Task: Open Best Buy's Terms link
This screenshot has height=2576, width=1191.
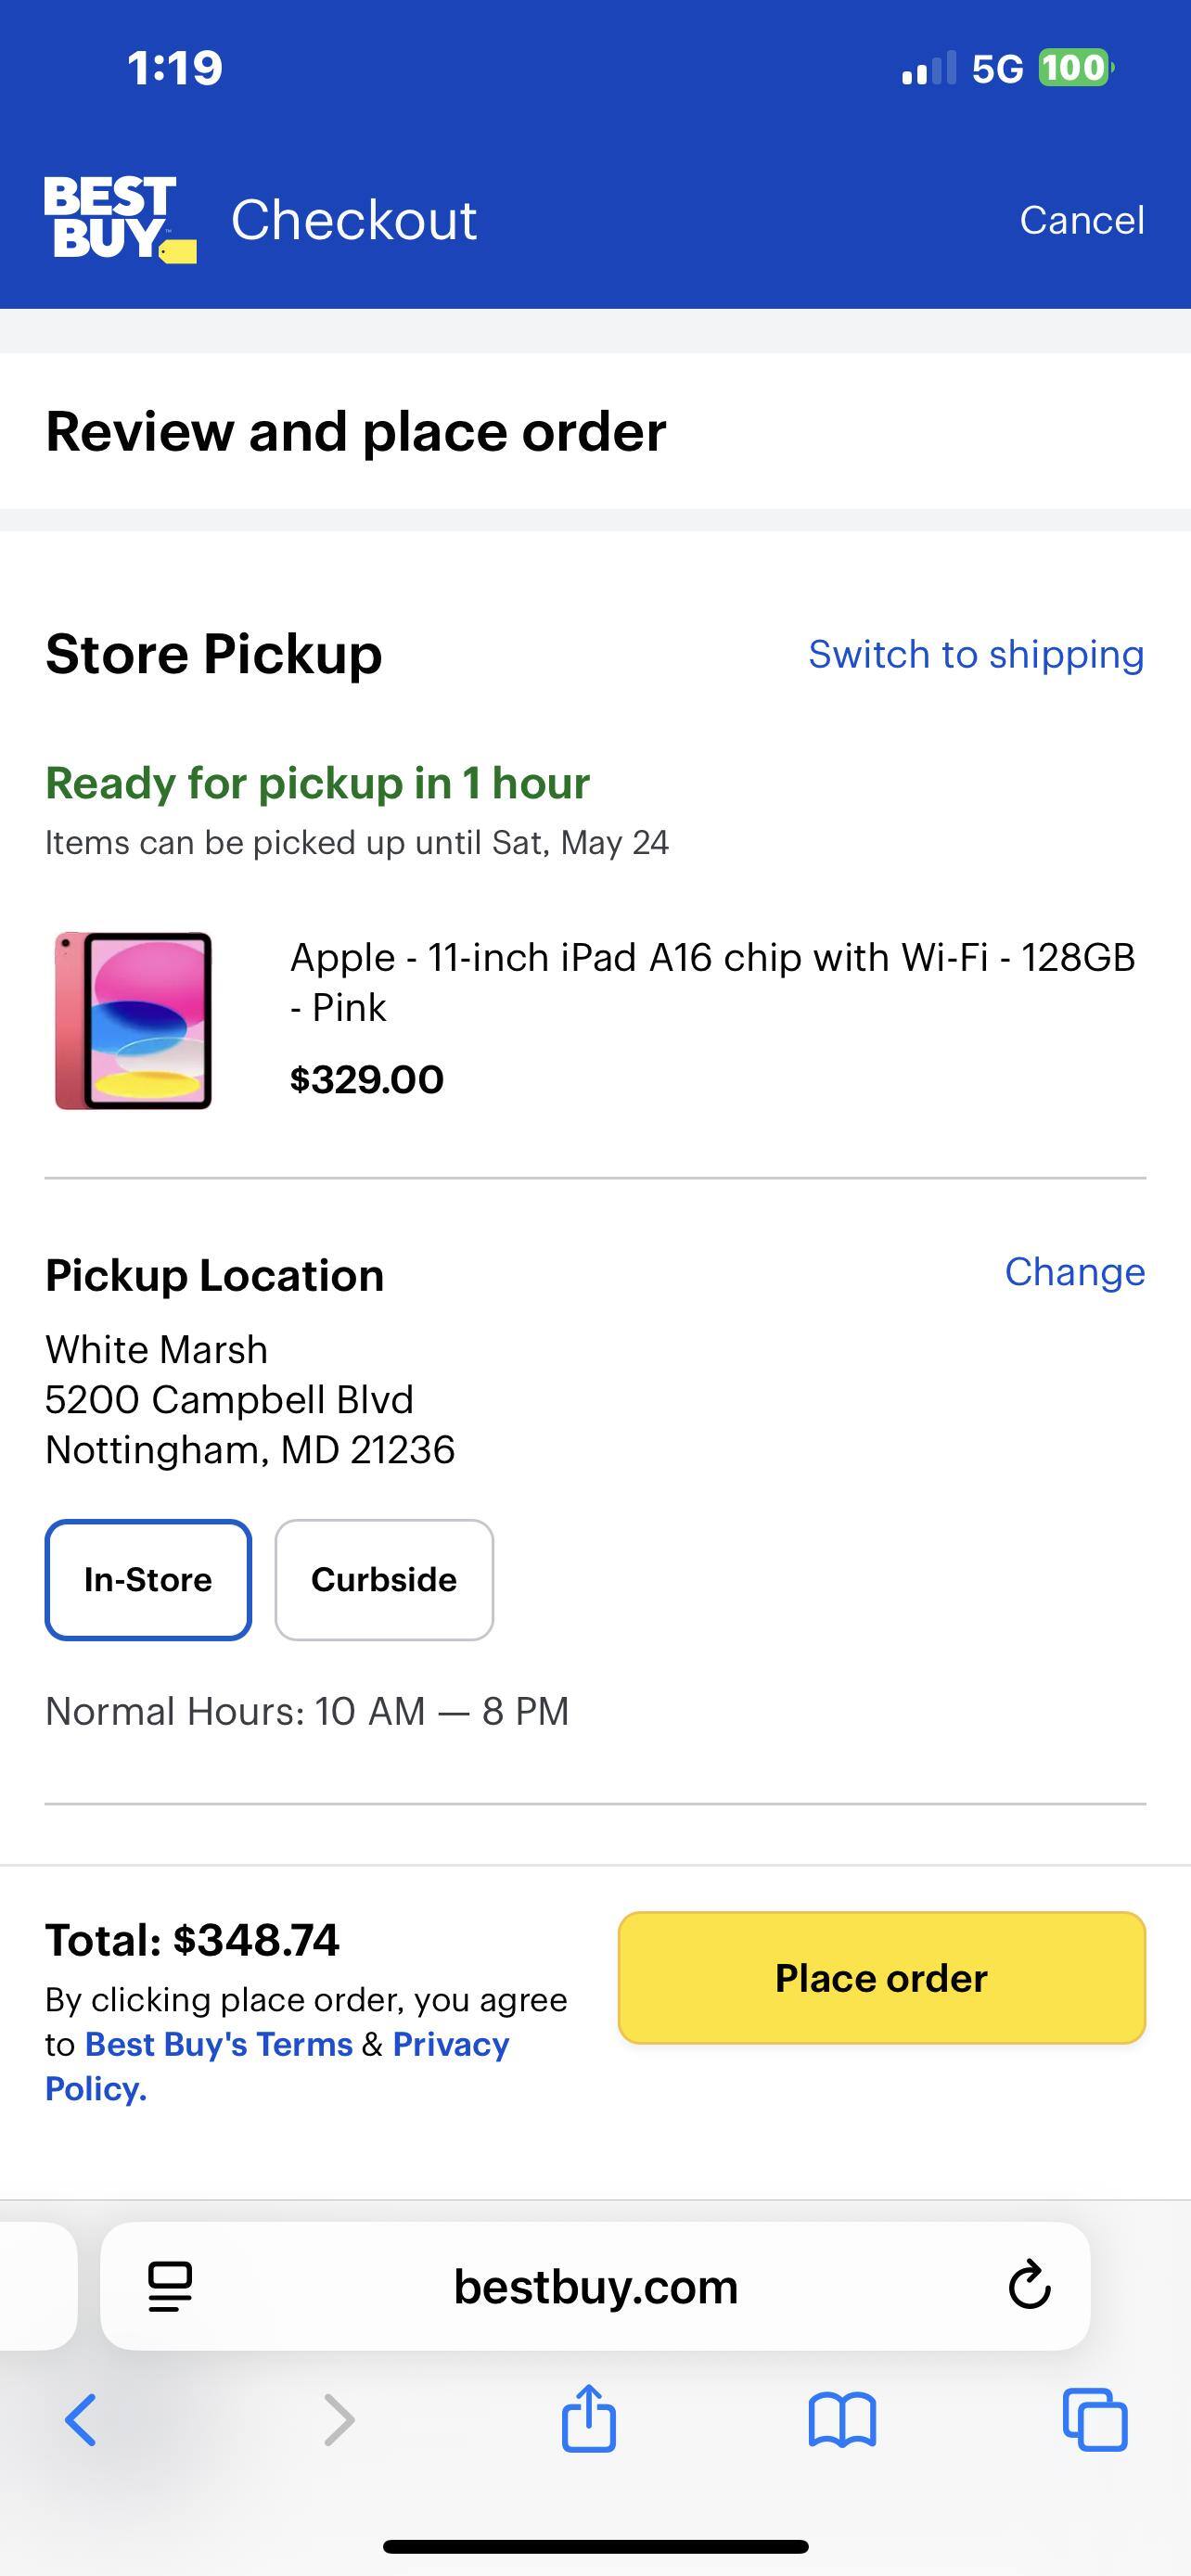Action: tap(219, 2044)
